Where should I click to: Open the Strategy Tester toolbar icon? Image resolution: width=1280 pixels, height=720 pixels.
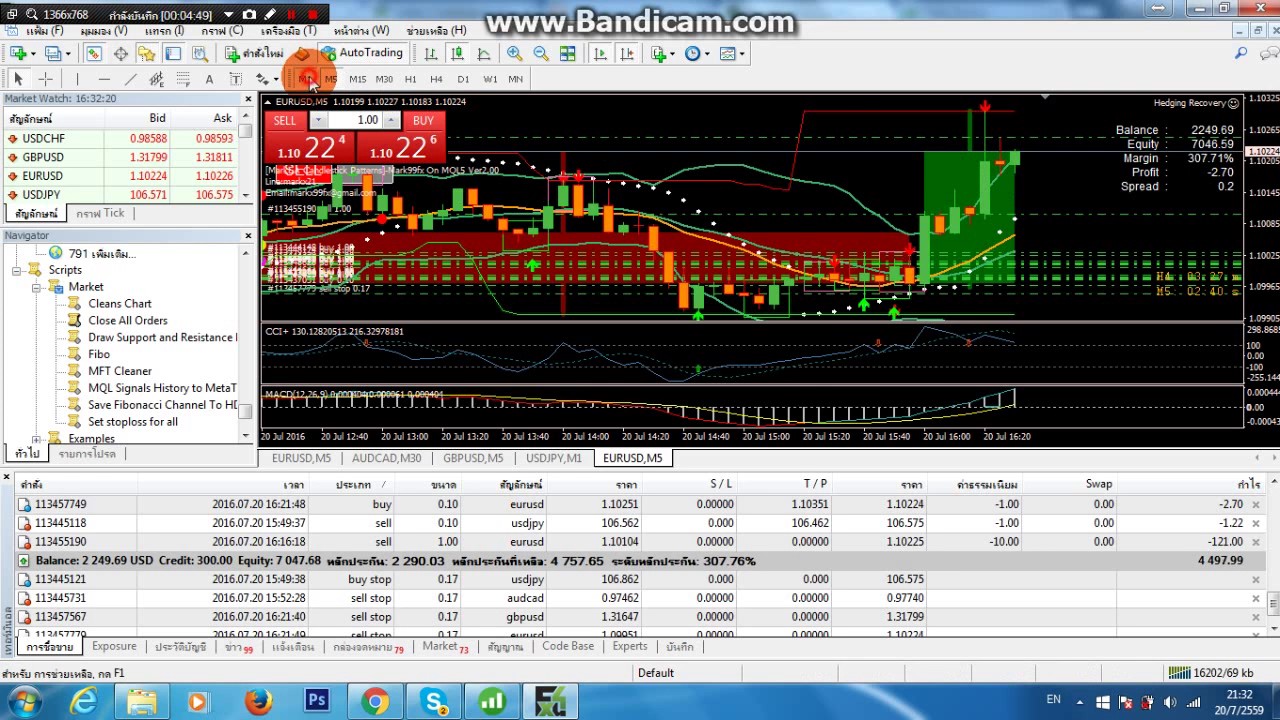(199, 53)
